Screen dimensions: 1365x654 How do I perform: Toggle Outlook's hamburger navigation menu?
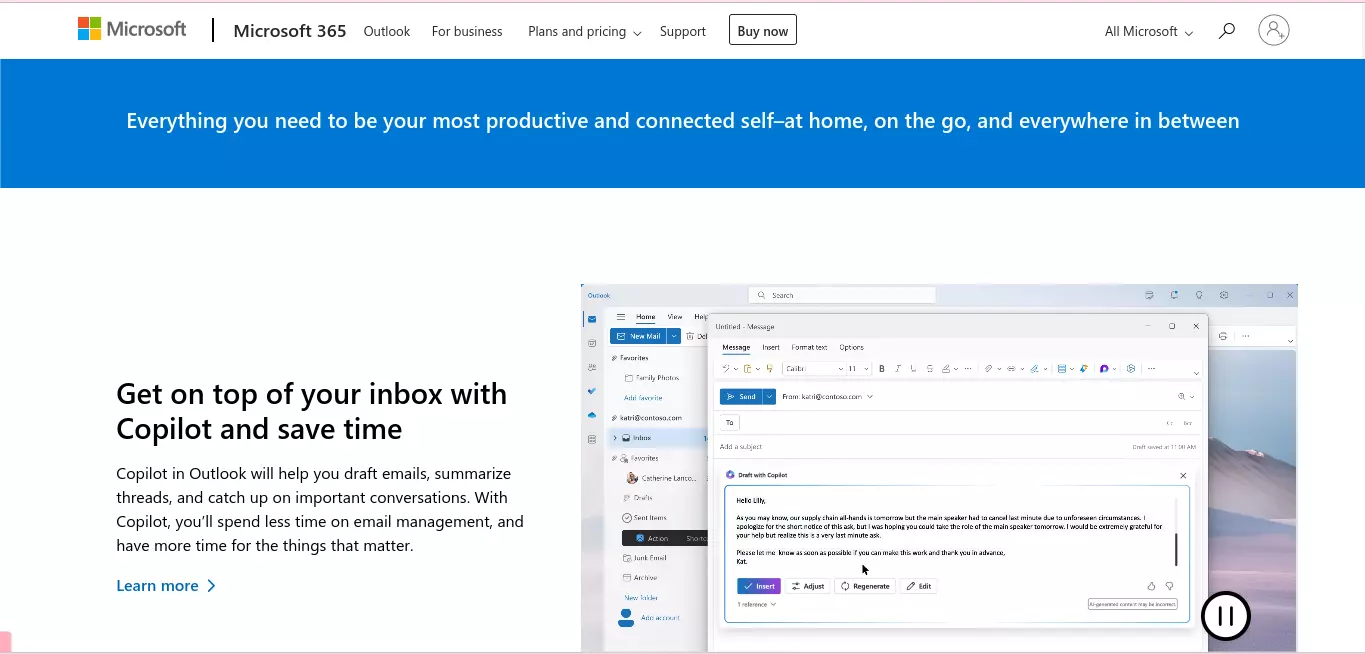click(621, 317)
